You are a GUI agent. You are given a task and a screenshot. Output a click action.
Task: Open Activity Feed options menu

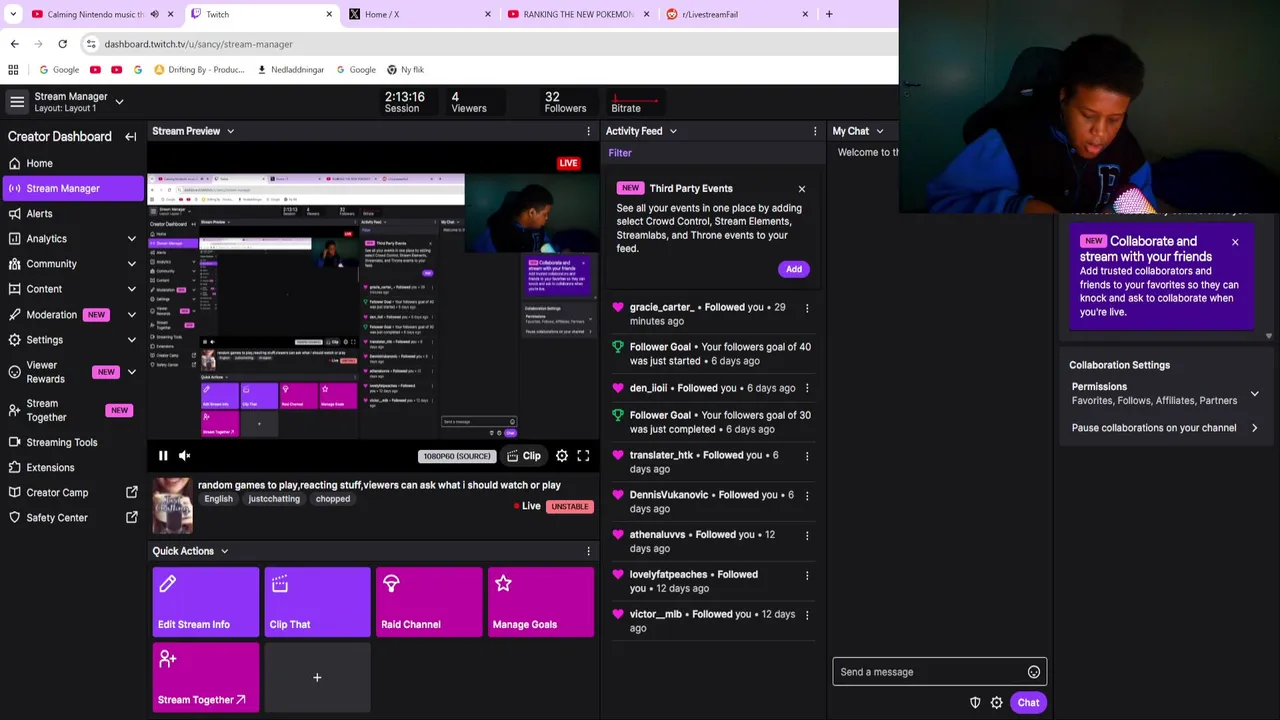coord(815,131)
